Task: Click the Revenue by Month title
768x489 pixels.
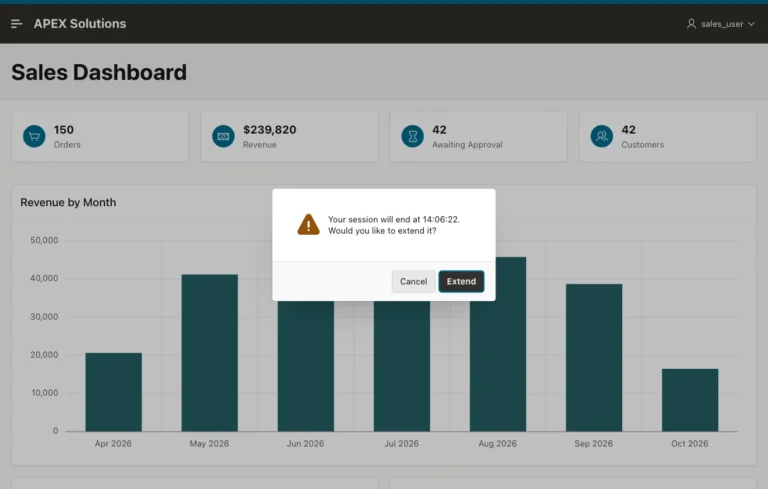Action: [68, 202]
